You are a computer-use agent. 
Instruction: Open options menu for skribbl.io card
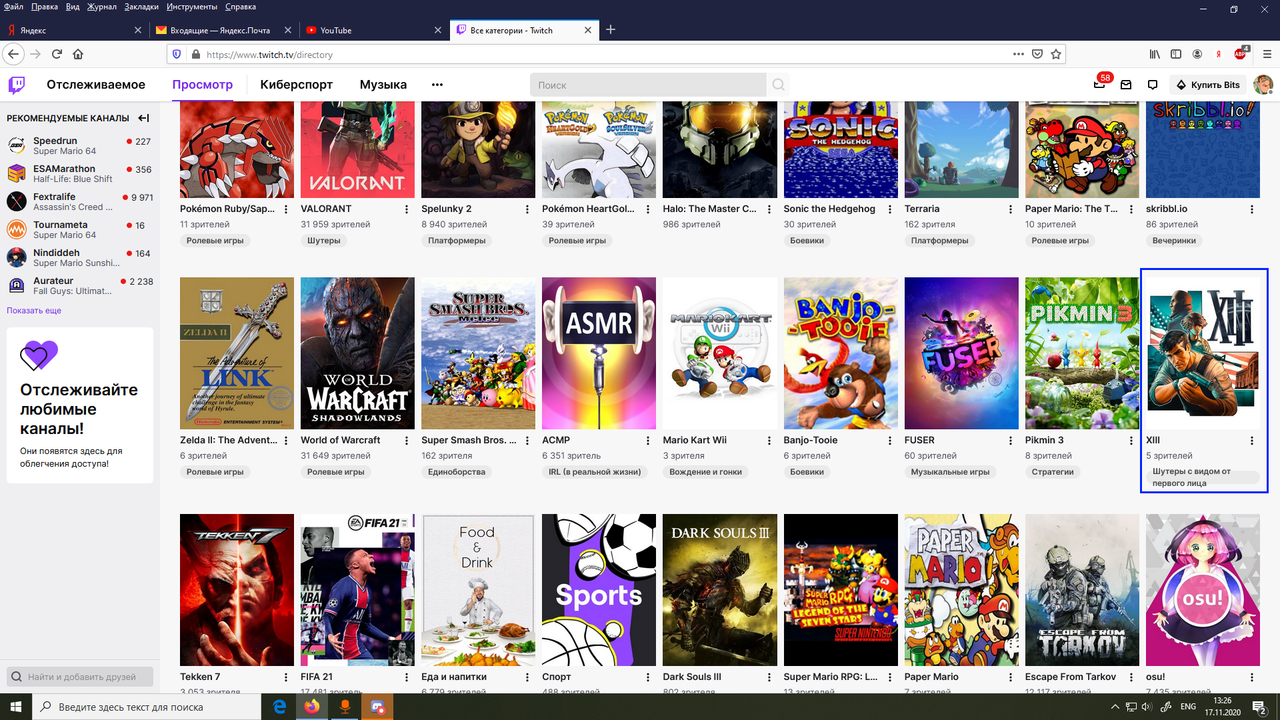pos(1252,209)
